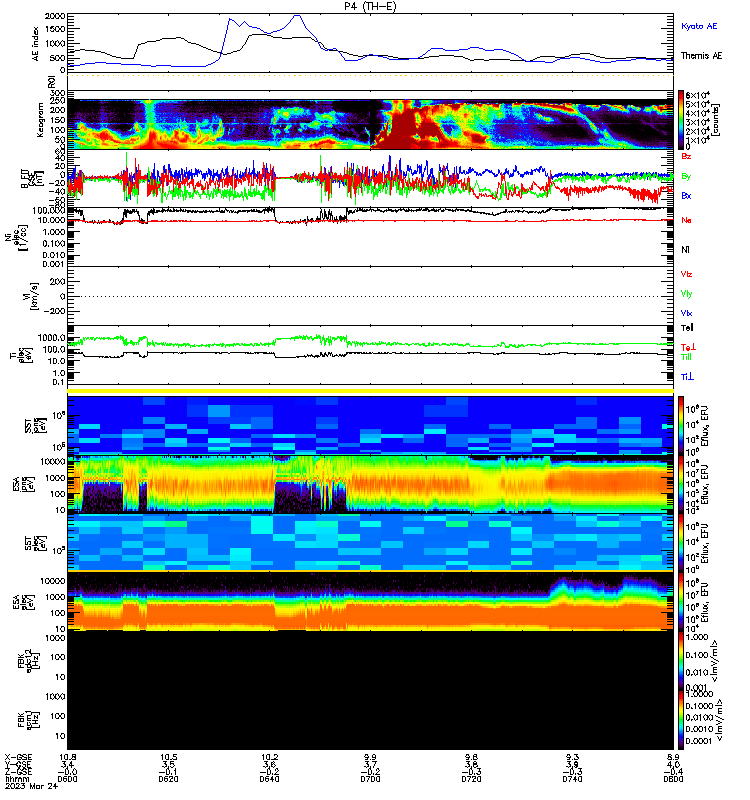Select the blue Ti perpendicular legend label
Viewport: 750px width, 800px height.
[x=687, y=377]
